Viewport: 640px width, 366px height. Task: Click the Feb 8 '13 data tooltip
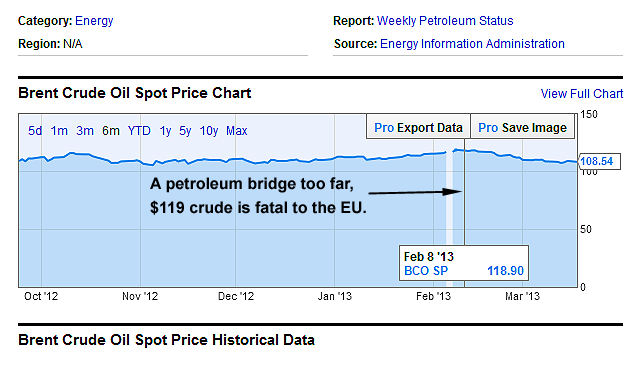[x=464, y=263]
